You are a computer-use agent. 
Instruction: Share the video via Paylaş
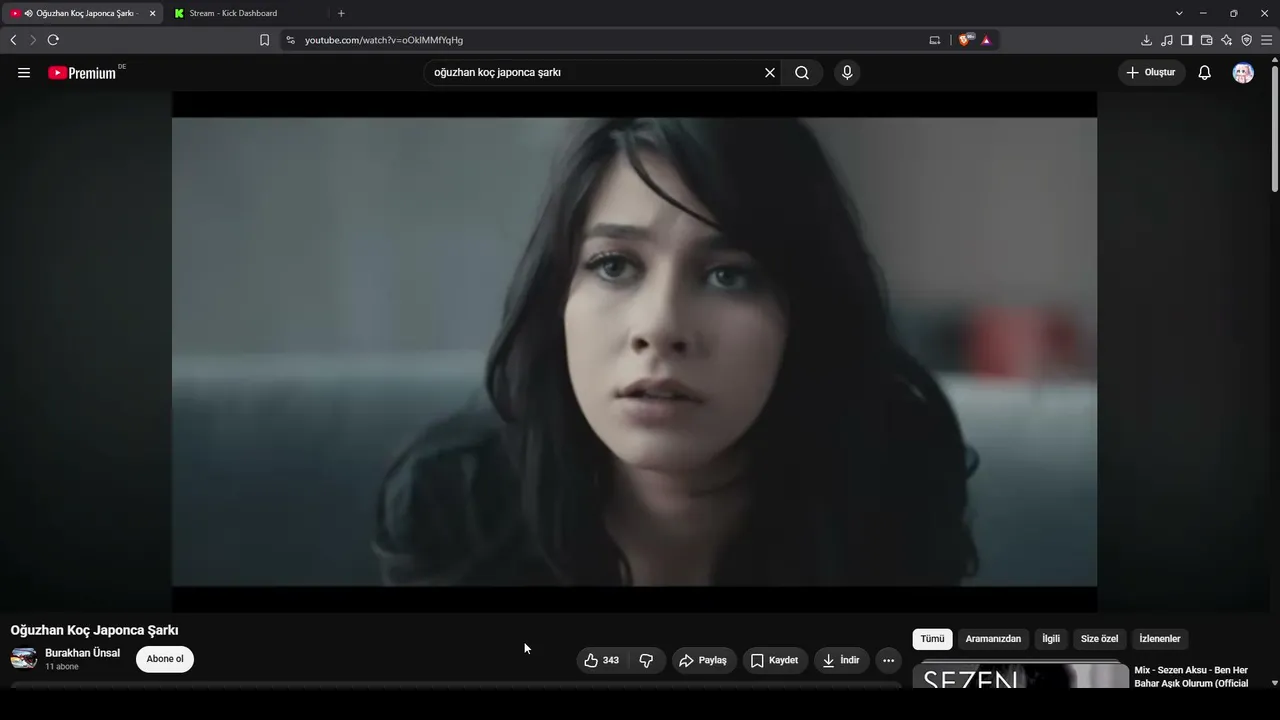[704, 660]
